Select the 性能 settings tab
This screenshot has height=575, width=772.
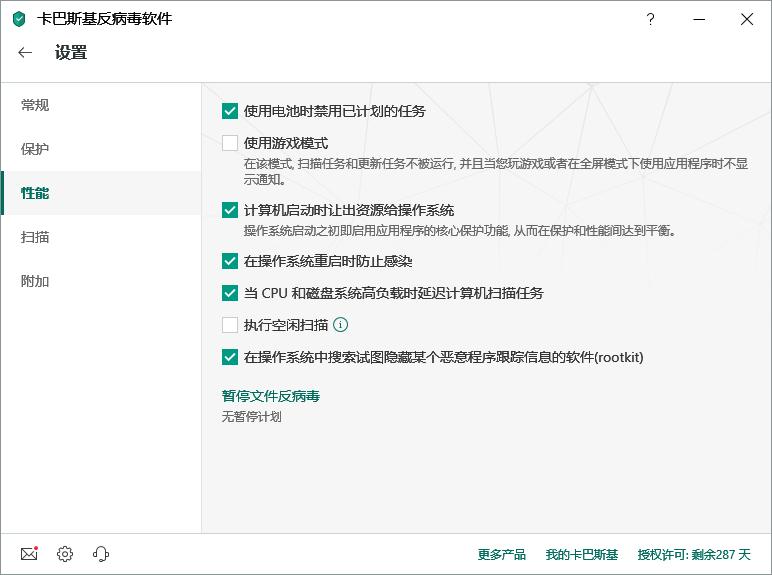point(101,193)
